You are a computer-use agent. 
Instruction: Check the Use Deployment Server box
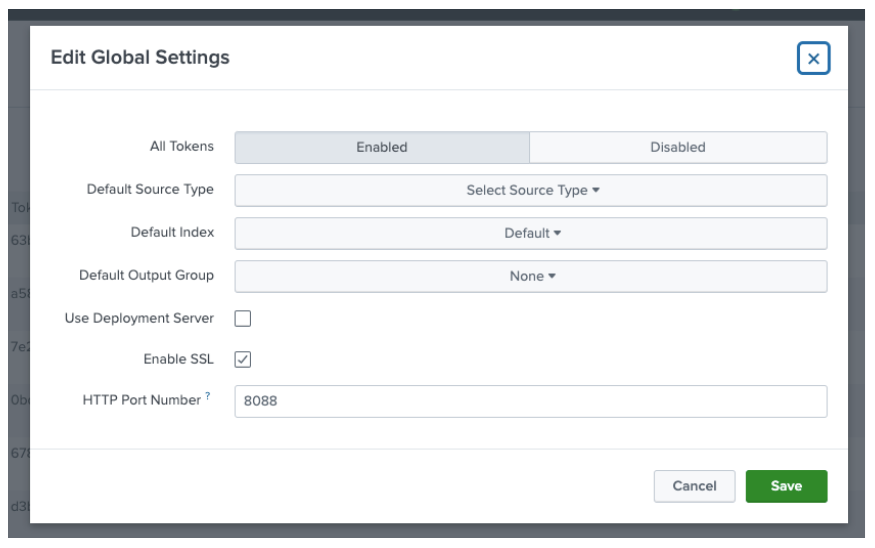click(x=242, y=319)
